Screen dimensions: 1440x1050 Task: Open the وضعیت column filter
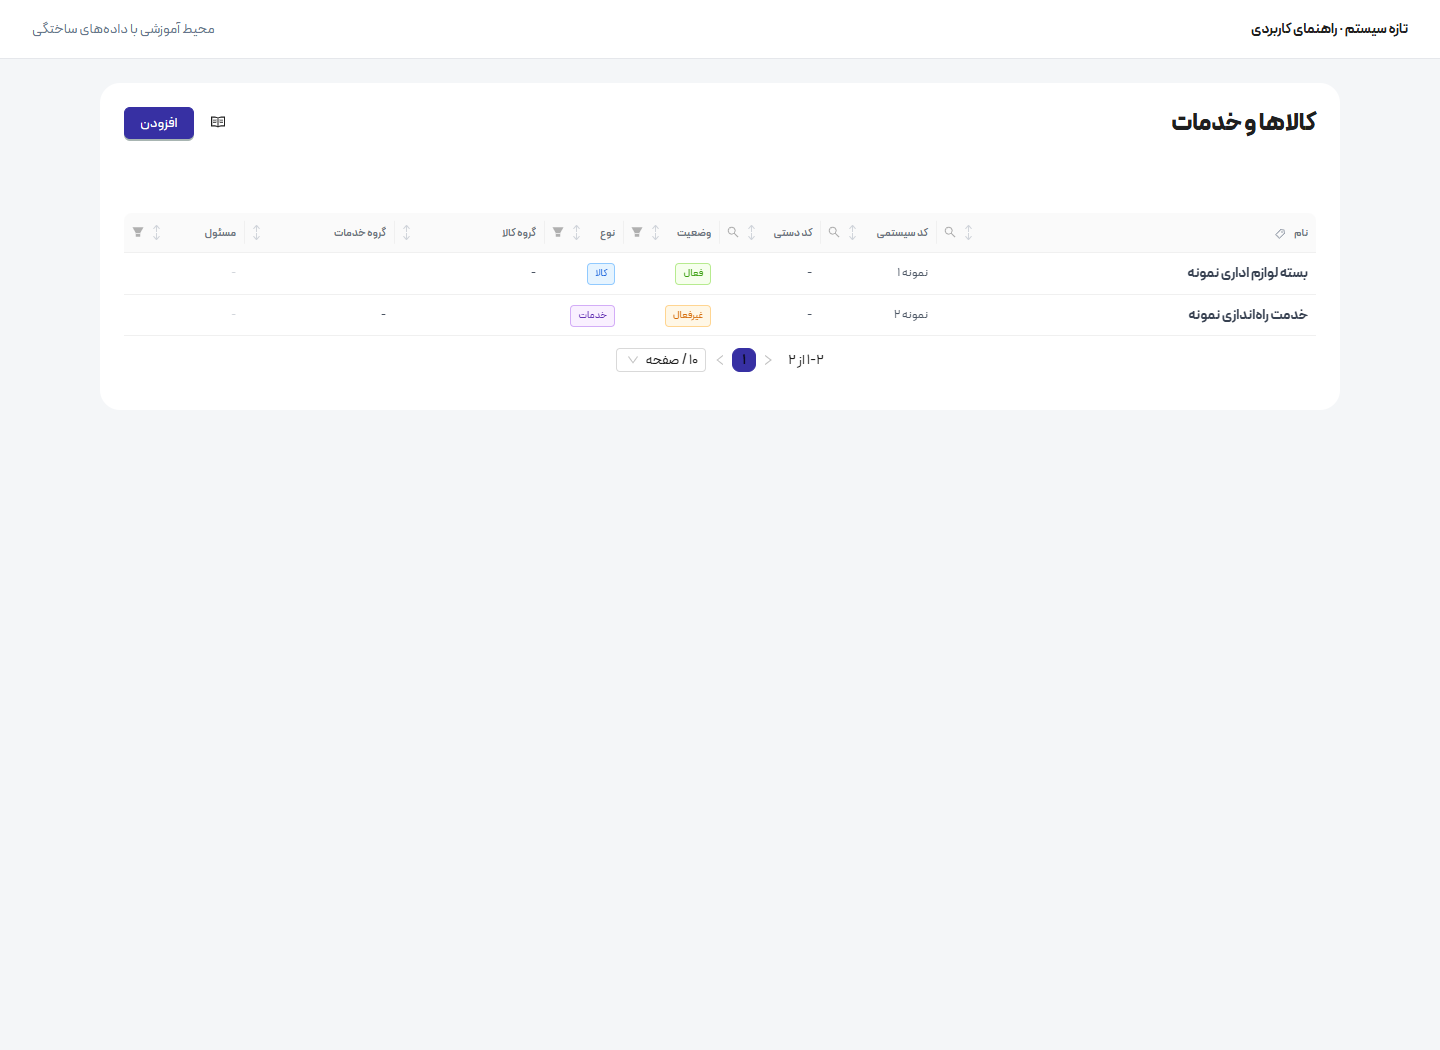point(637,233)
